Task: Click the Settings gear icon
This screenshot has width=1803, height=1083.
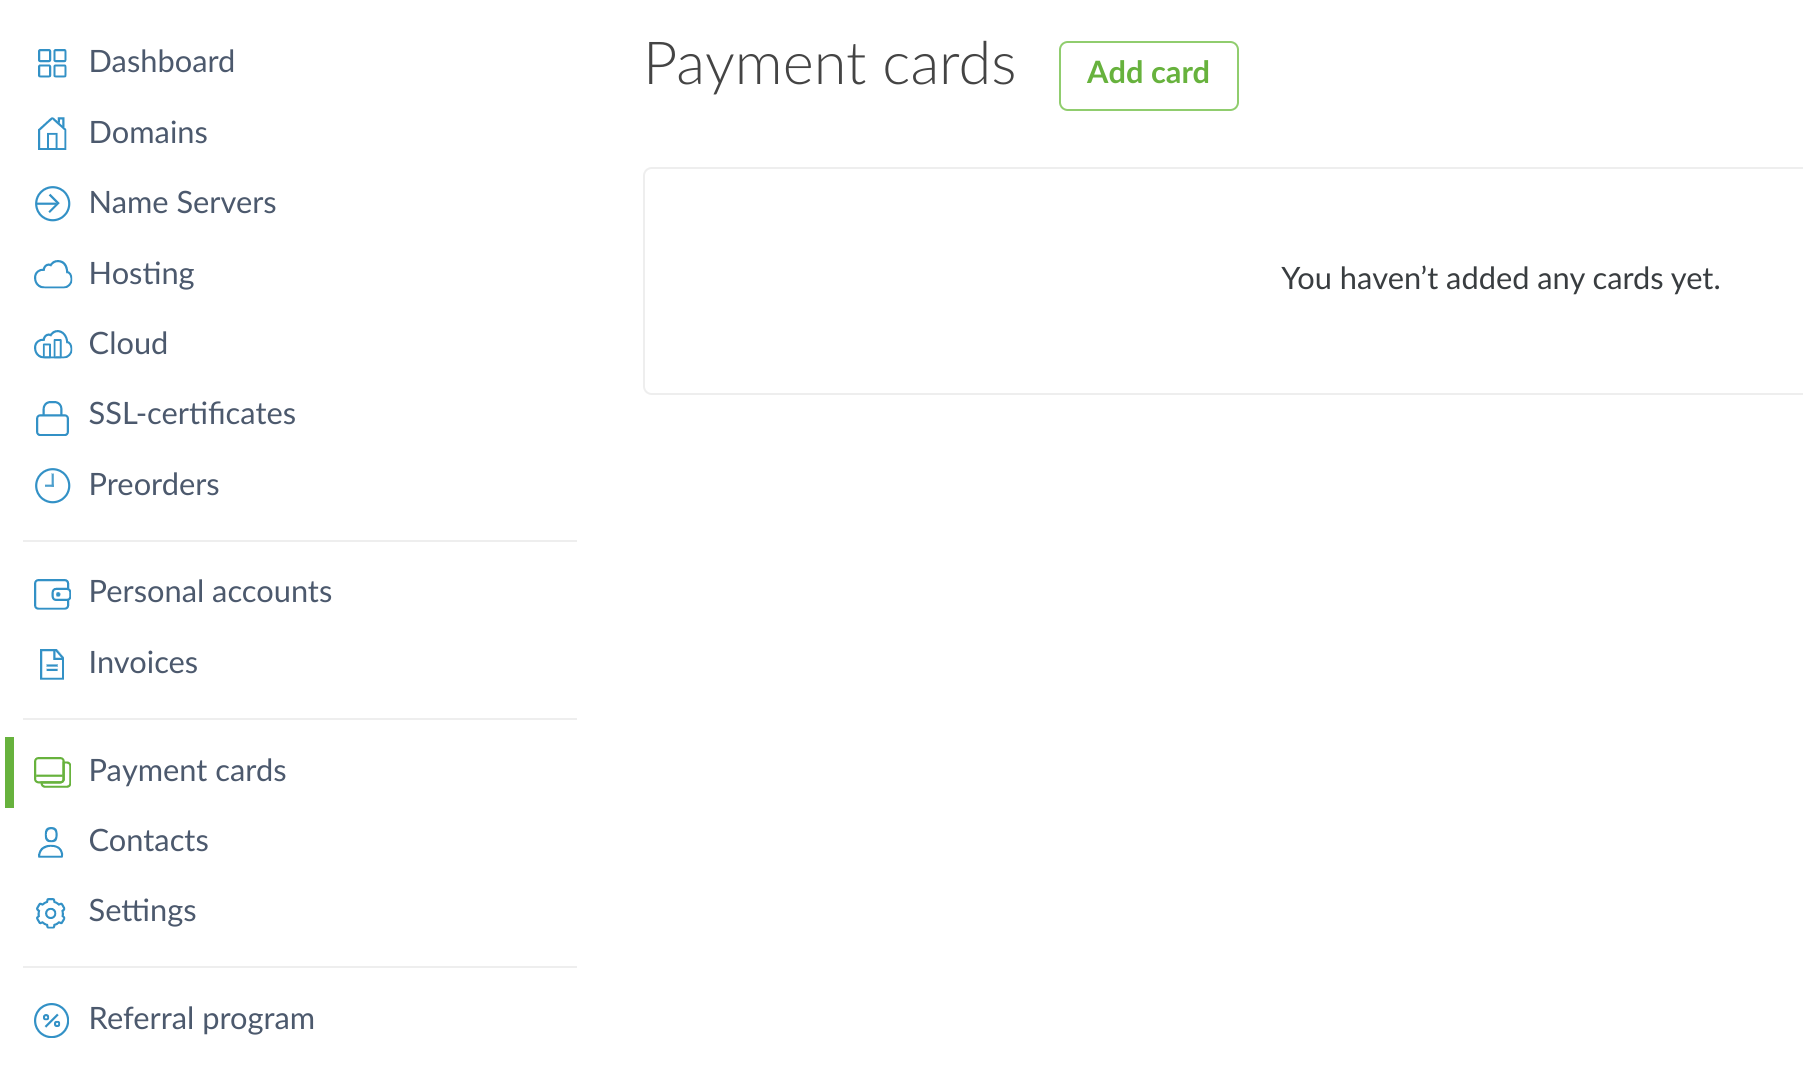Action: 51,912
